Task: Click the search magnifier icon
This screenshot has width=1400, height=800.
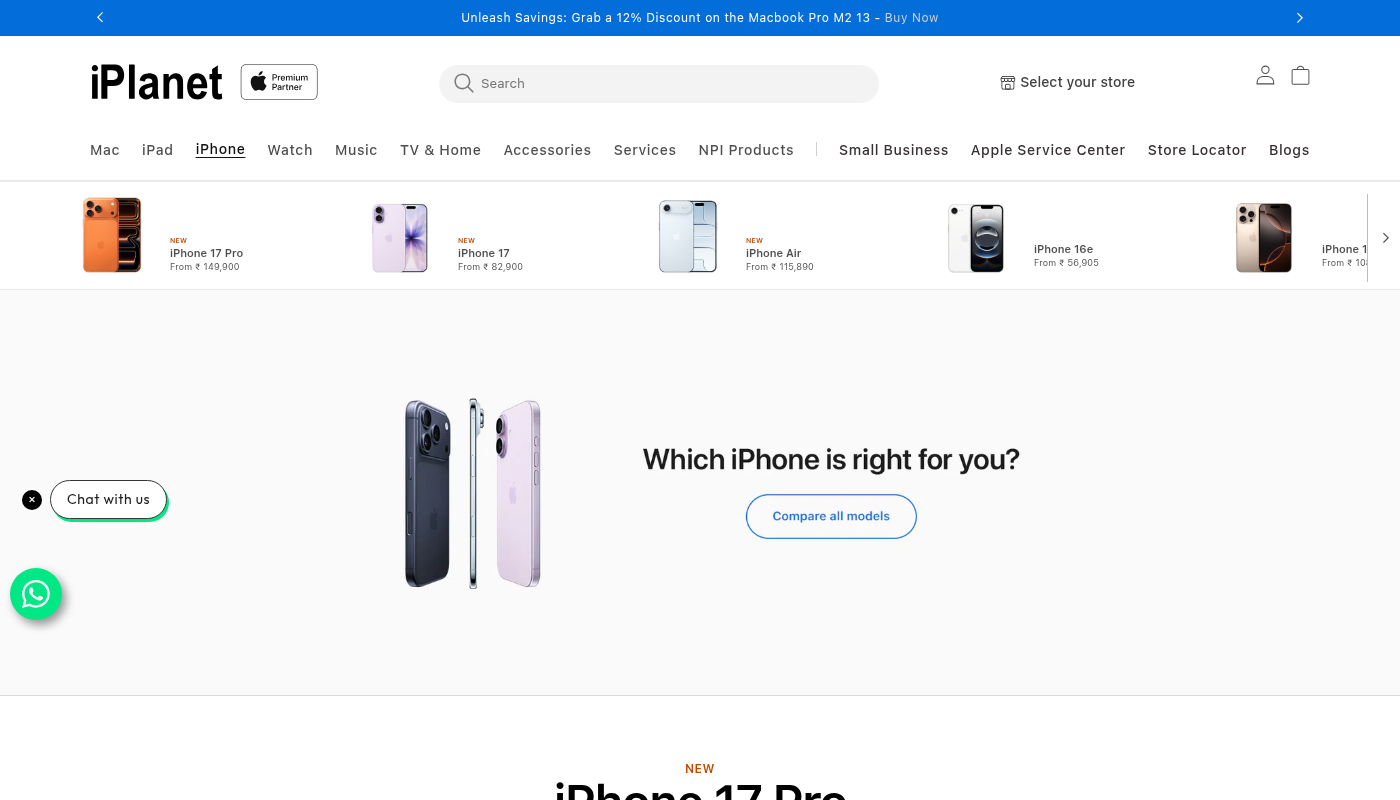Action: [463, 83]
